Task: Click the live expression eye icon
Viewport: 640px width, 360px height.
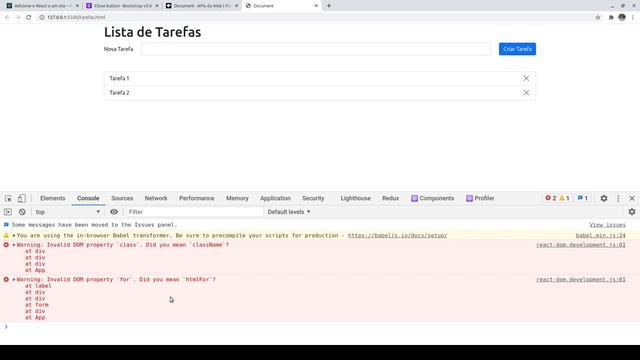Action: pyautogui.click(x=114, y=212)
